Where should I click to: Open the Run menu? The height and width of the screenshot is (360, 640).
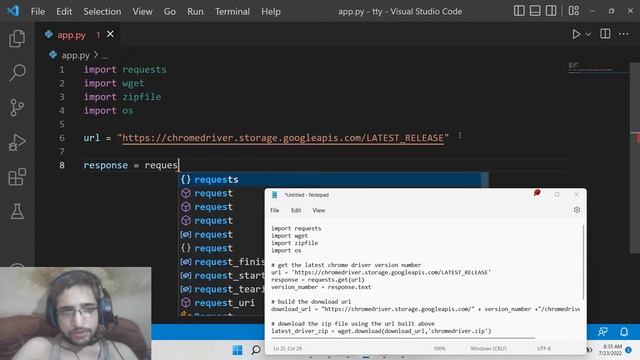click(x=195, y=11)
